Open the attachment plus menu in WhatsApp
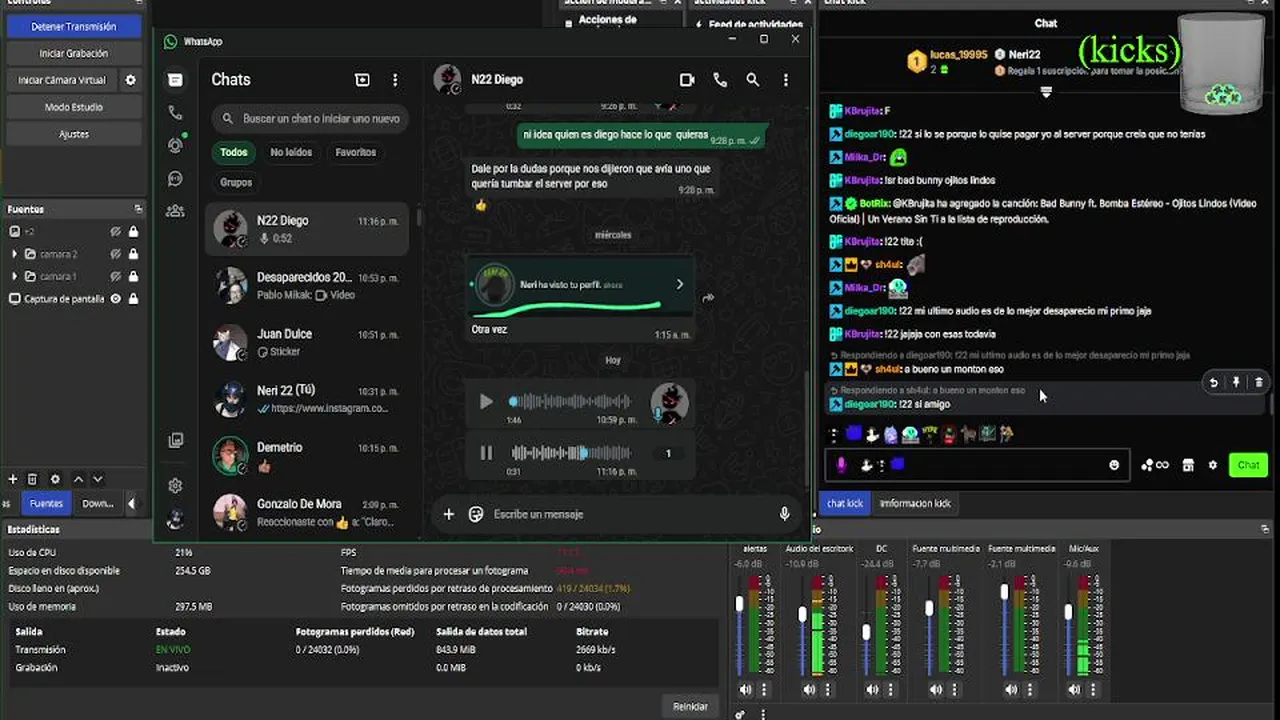Screen dimensions: 1280x720 pyautogui.click(x=449, y=514)
